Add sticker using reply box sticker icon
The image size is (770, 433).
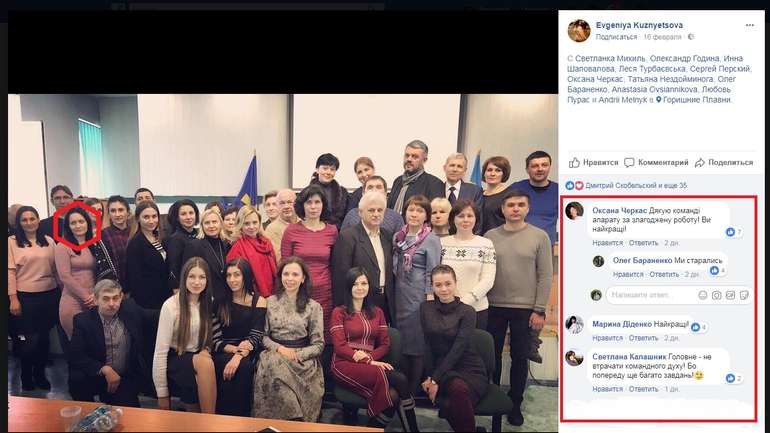click(x=744, y=295)
